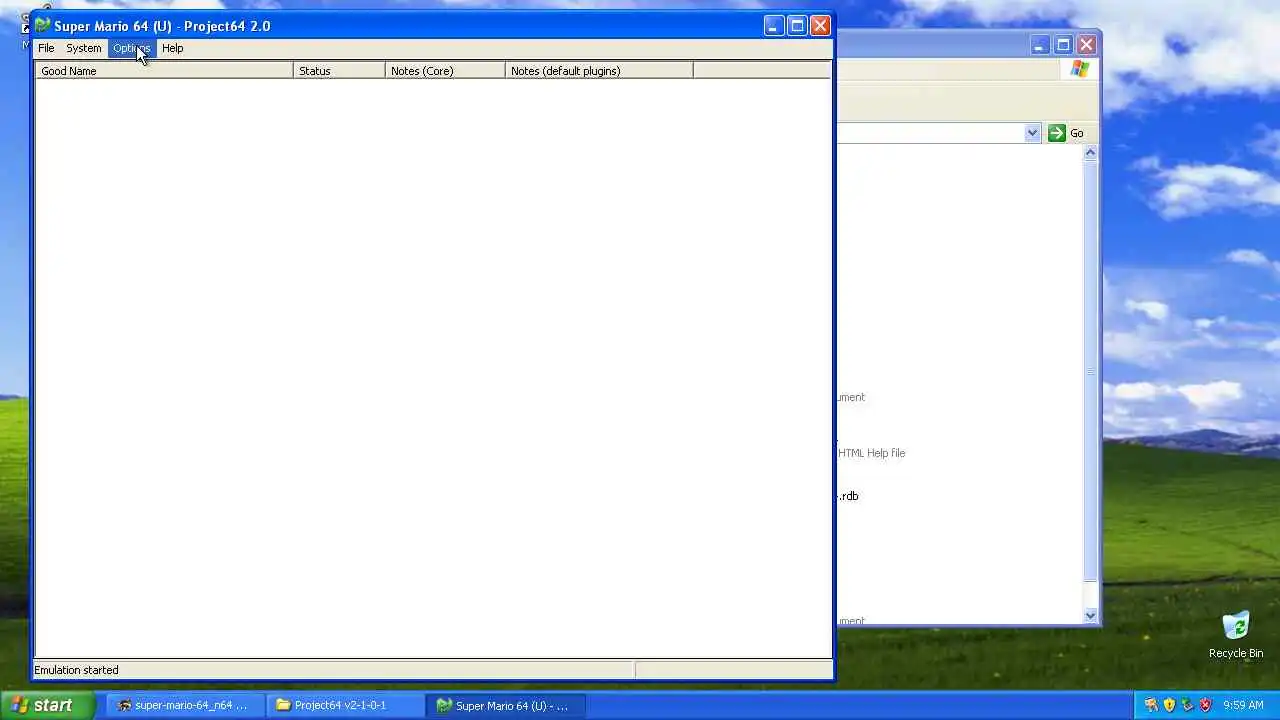The height and width of the screenshot is (720, 1280).
Task: Click the Explorer vertical scrollbar thumb
Action: (1090, 371)
